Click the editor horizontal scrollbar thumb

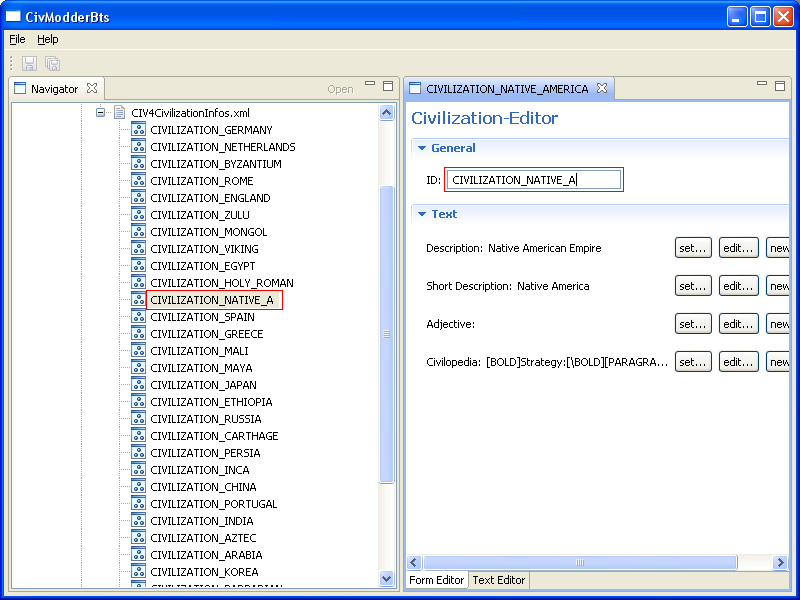(580, 562)
